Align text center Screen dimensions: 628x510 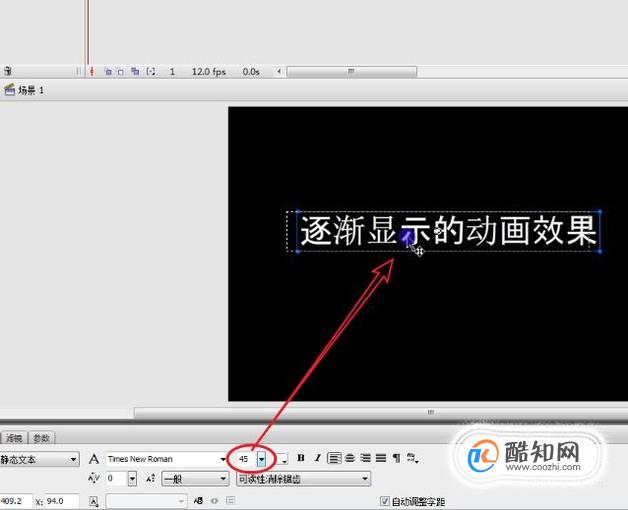point(350,458)
